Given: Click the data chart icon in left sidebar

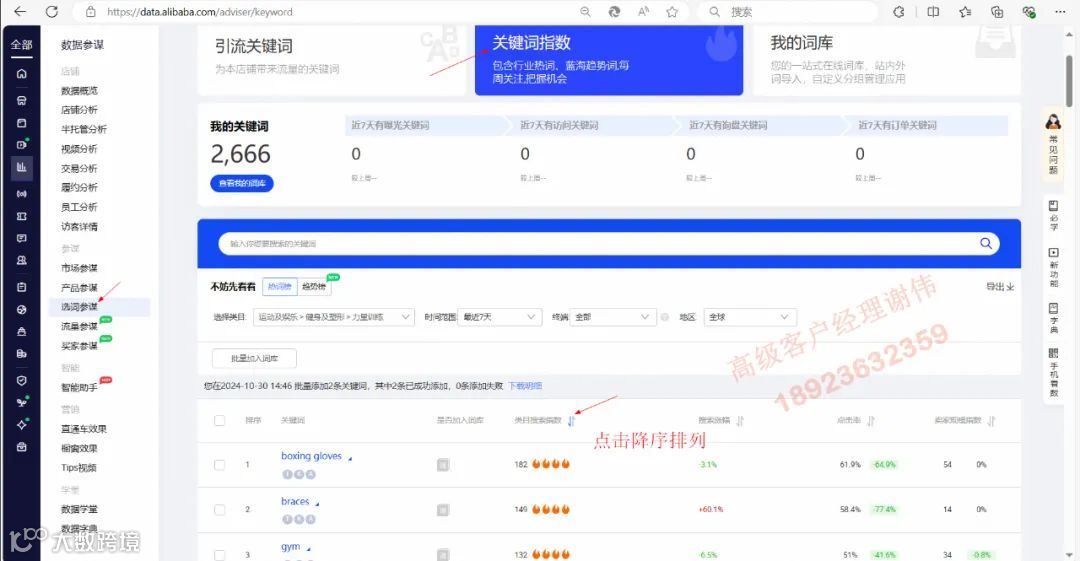Looking at the screenshot, I should [x=21, y=167].
